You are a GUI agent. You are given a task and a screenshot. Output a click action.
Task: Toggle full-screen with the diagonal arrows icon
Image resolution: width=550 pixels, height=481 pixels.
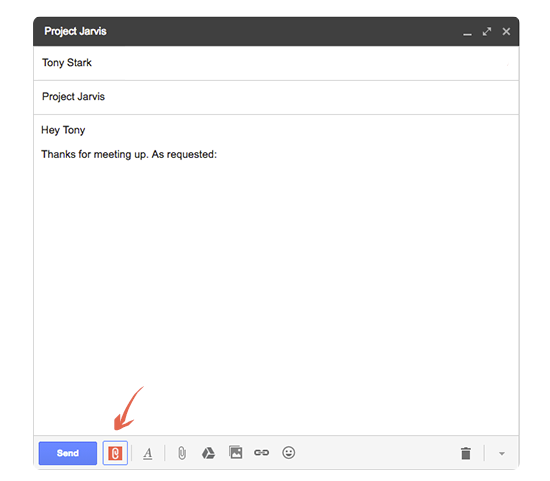(487, 32)
